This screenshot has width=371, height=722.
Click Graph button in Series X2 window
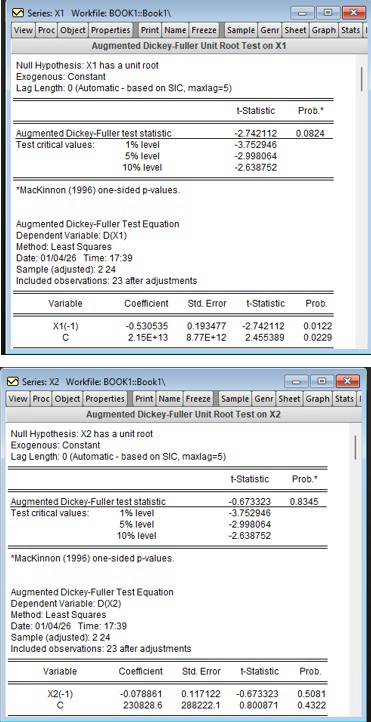point(318,399)
